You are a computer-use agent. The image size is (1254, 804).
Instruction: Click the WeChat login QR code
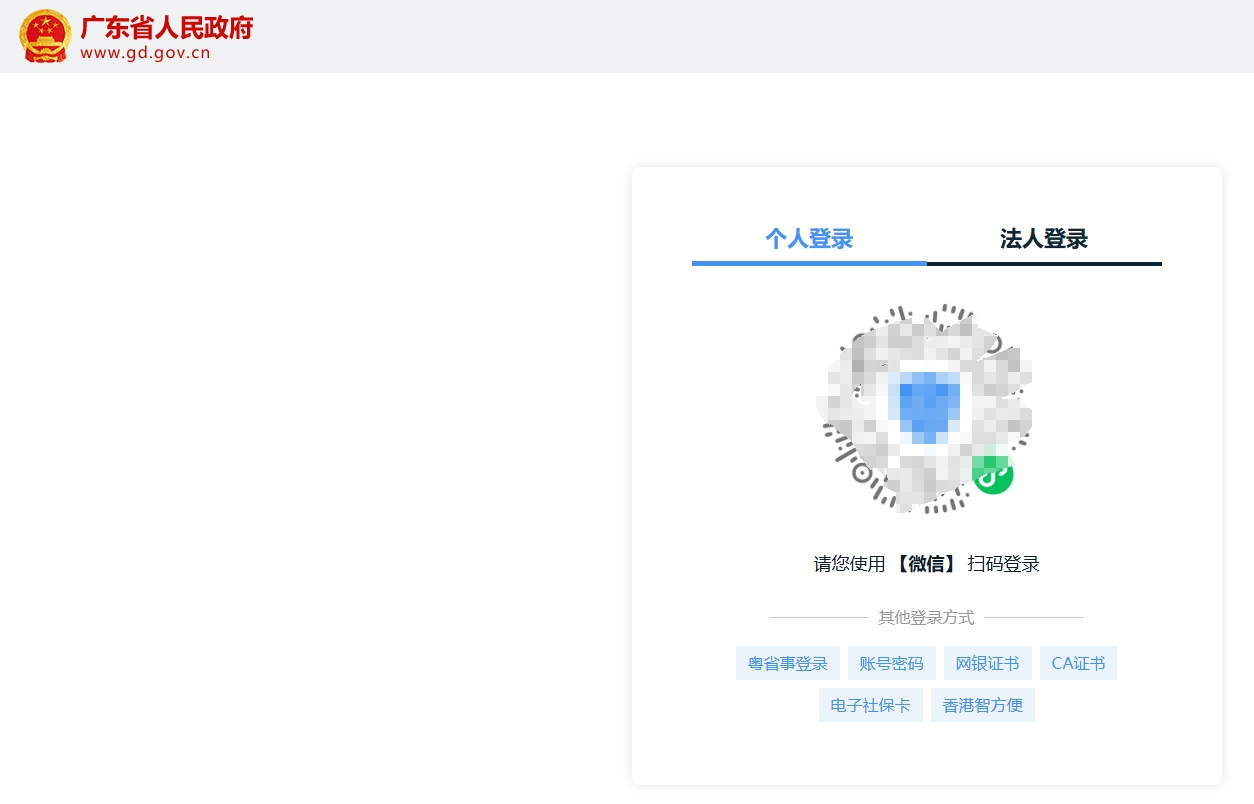pyautogui.click(x=925, y=408)
